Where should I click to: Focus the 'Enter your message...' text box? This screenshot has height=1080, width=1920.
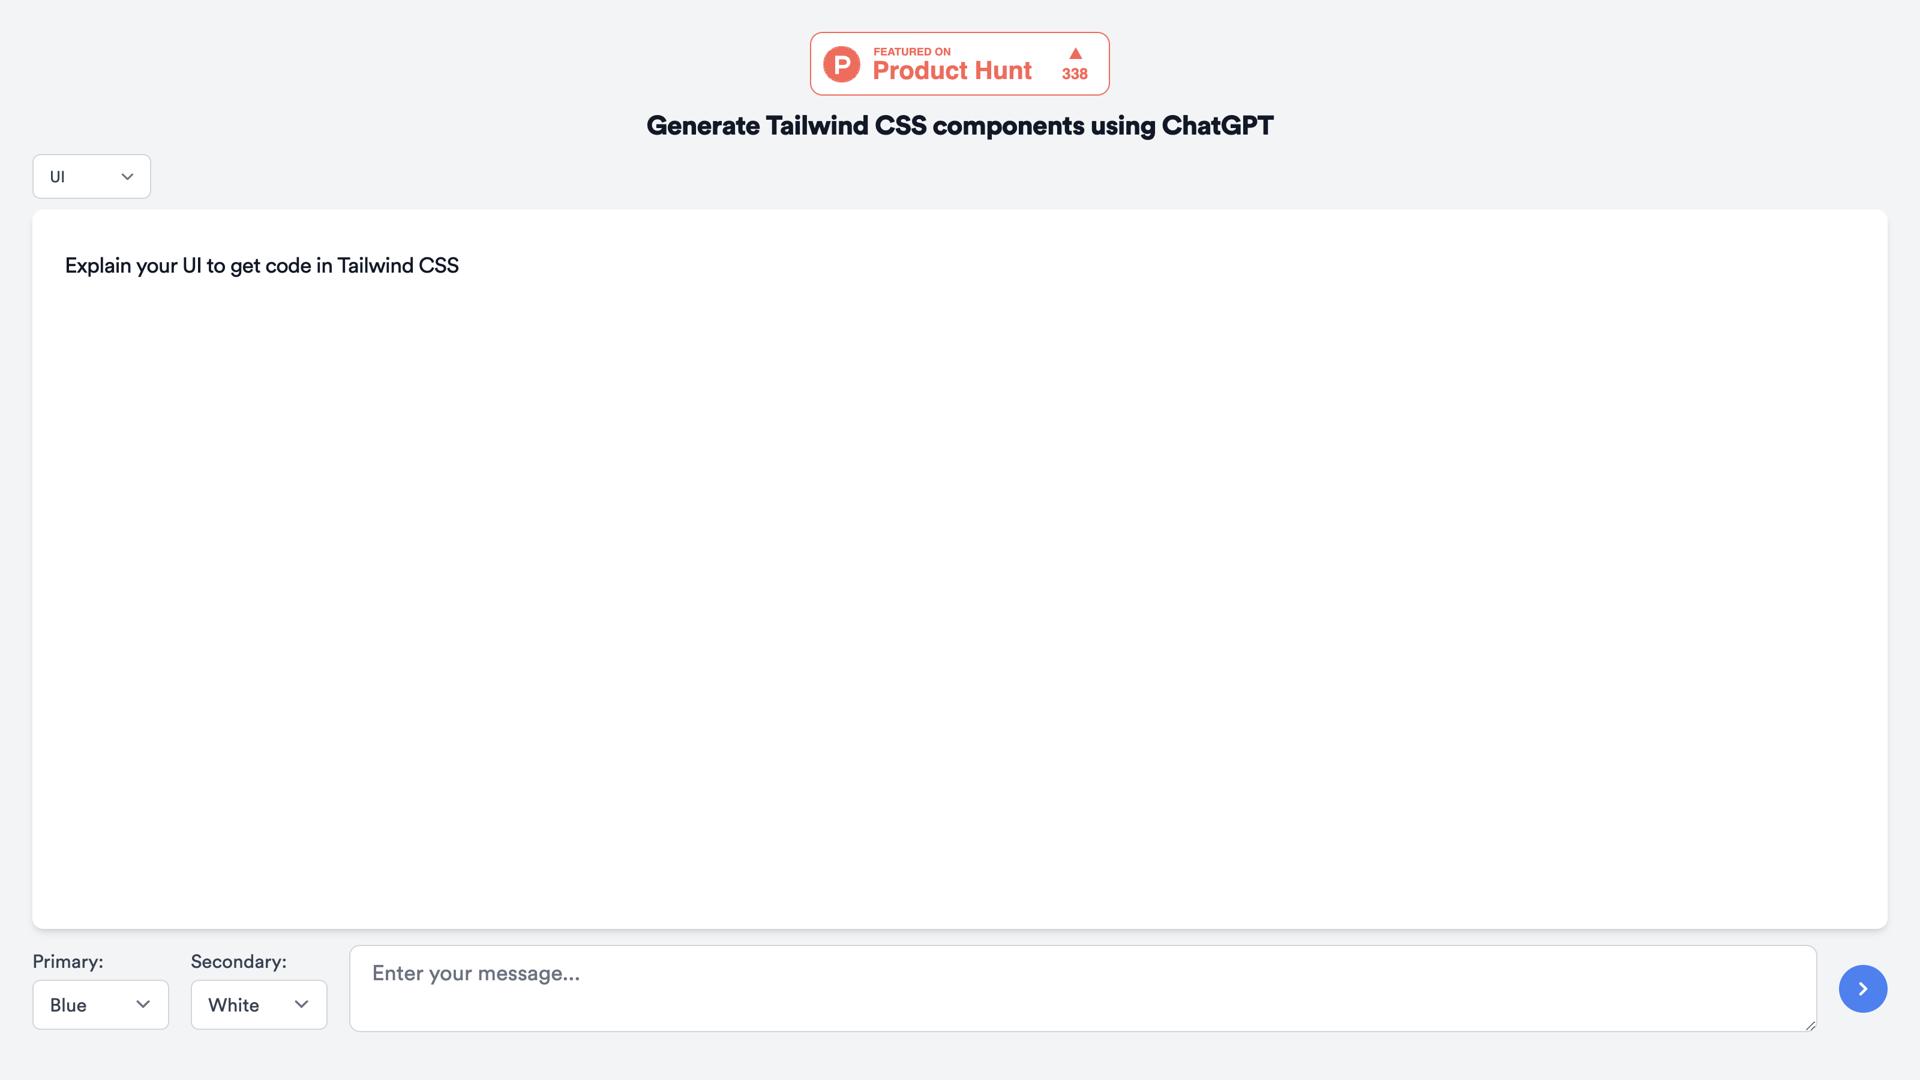[1082, 988]
